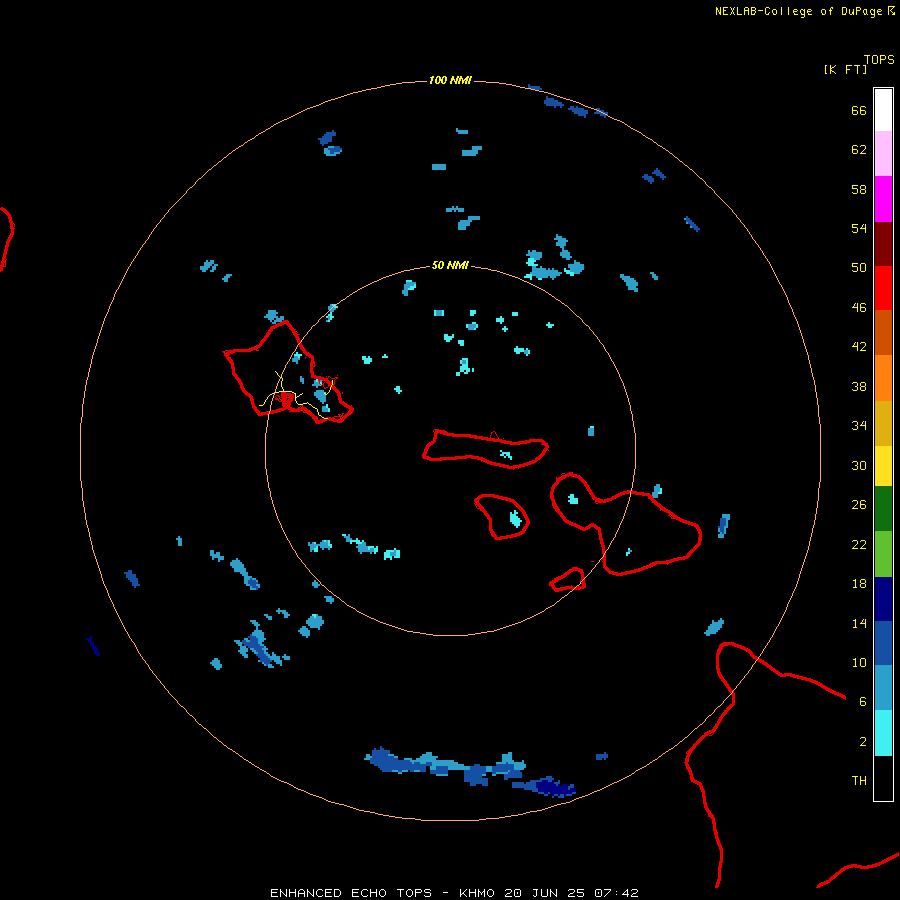Click the "62" legend value
This screenshot has height=900, width=900.
[859, 149]
